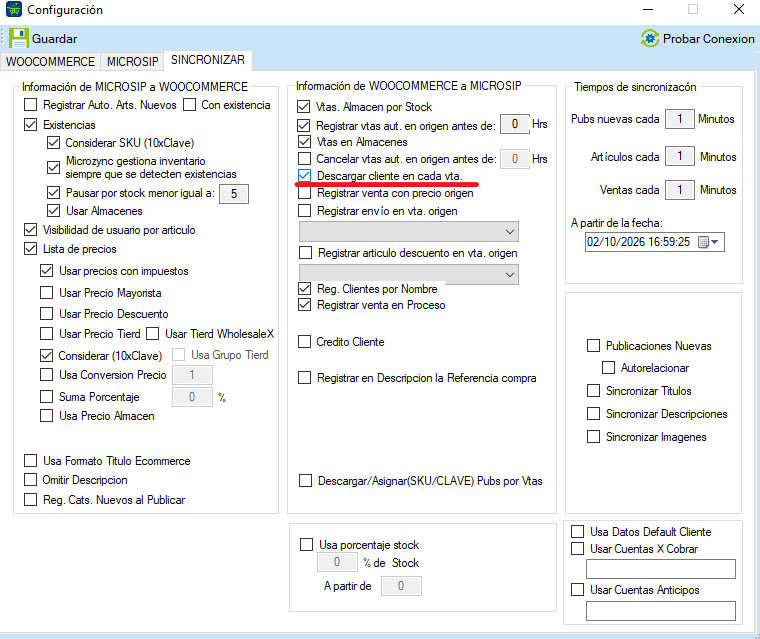This screenshot has height=639, width=760.
Task: Click the Artículos cada minutes field
Action: point(680,156)
